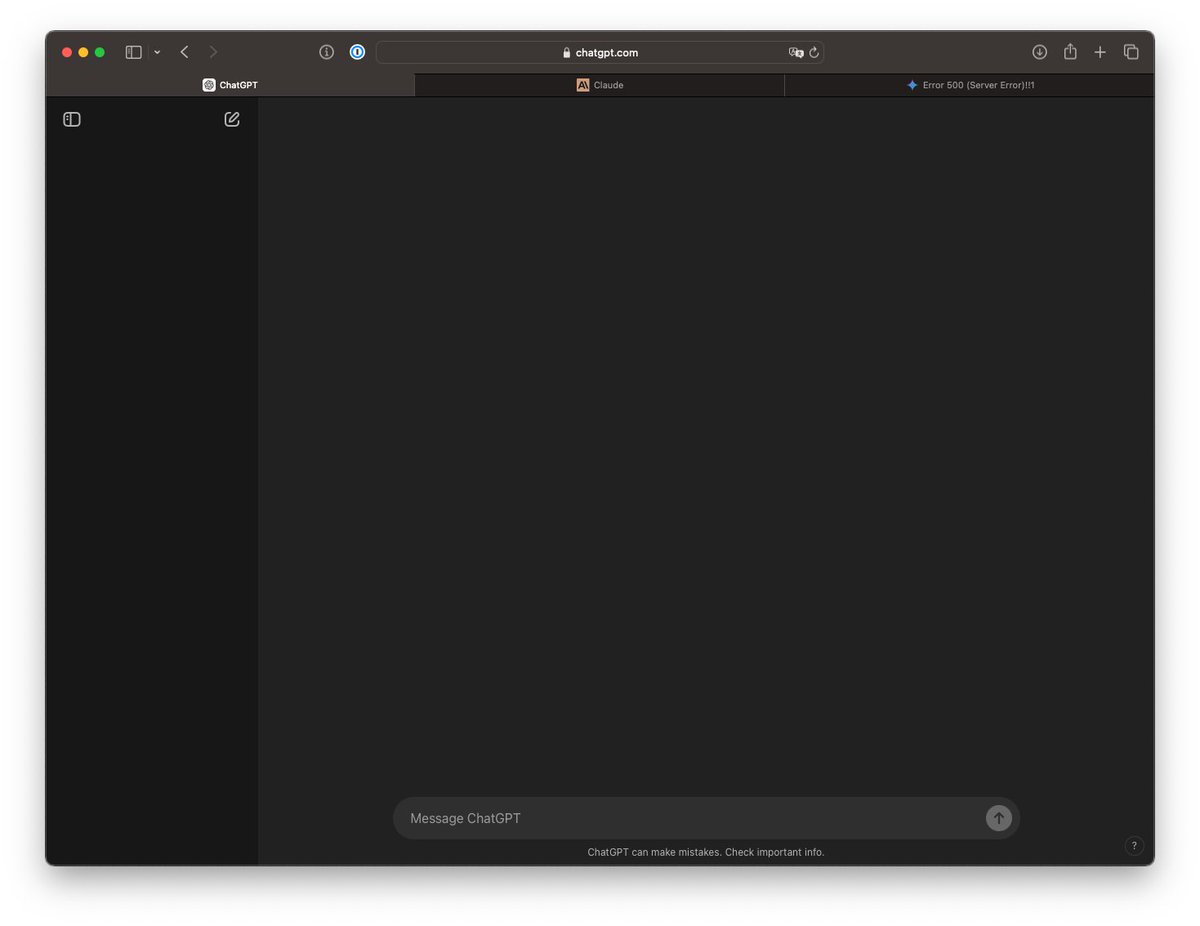Viewport: 1200px width, 926px height.
Task: Minimize the window with yellow button
Action: coord(83,52)
